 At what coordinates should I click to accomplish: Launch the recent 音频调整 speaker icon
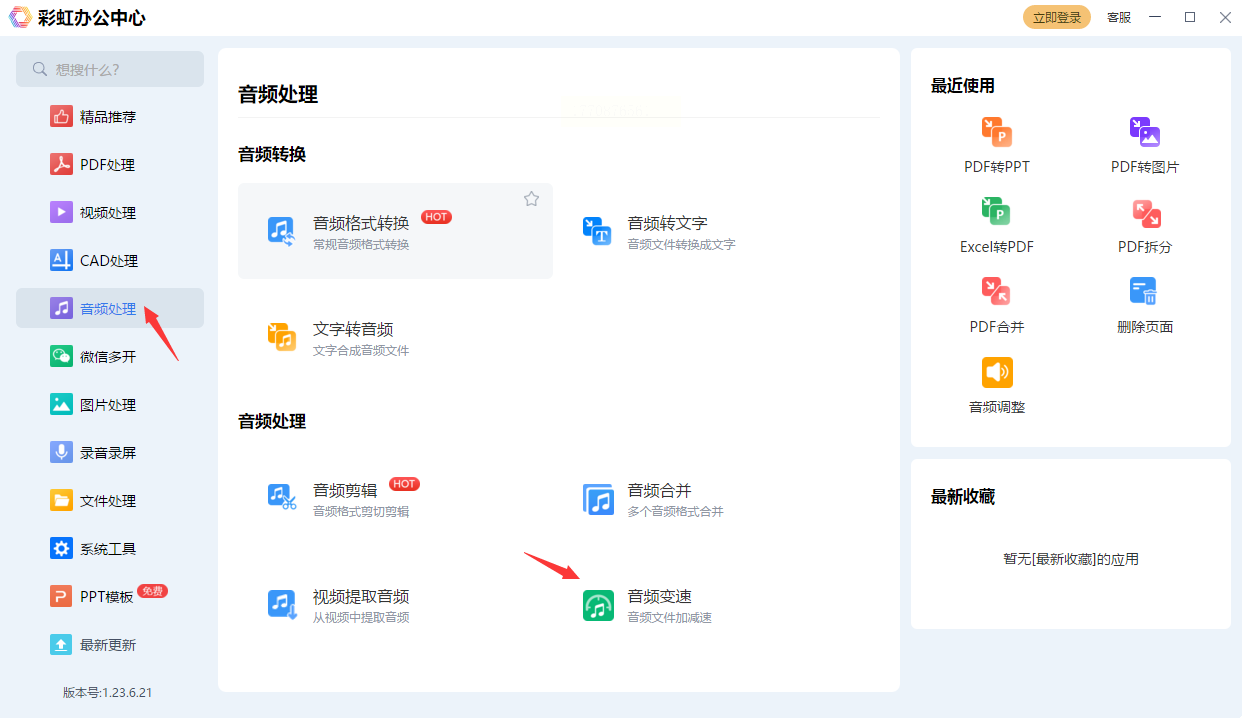click(x=997, y=372)
